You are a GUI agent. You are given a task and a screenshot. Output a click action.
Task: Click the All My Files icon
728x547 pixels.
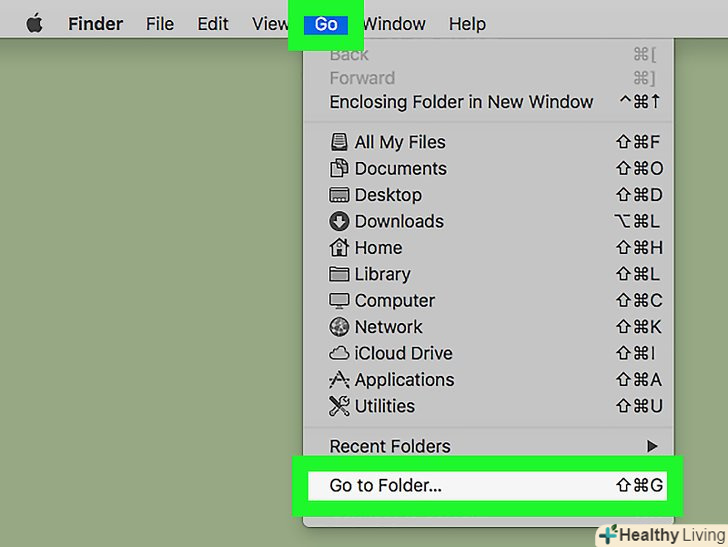point(339,142)
